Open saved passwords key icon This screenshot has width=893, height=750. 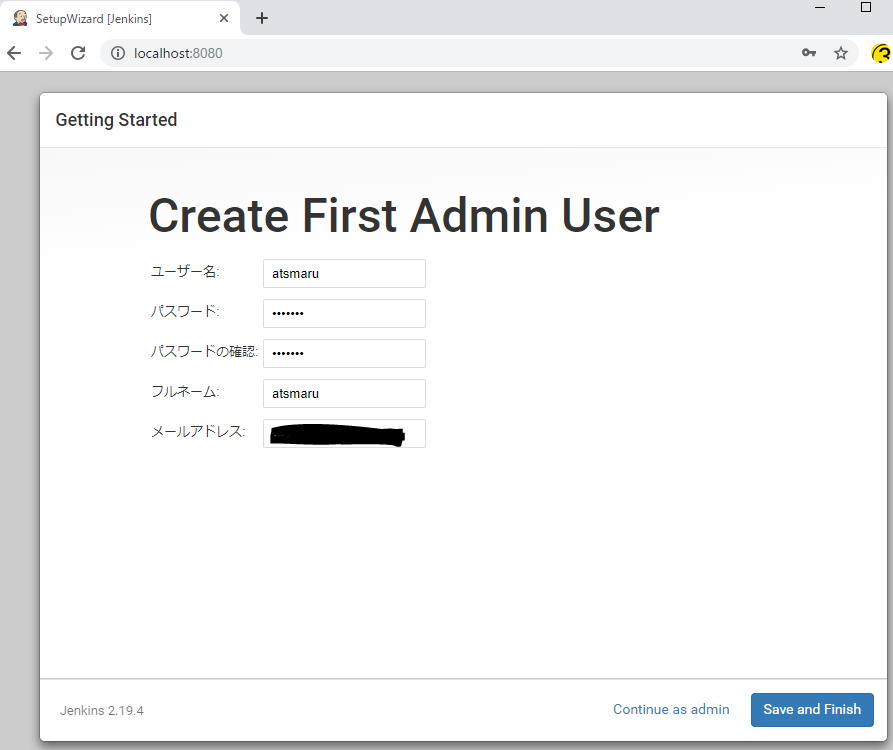click(x=809, y=53)
